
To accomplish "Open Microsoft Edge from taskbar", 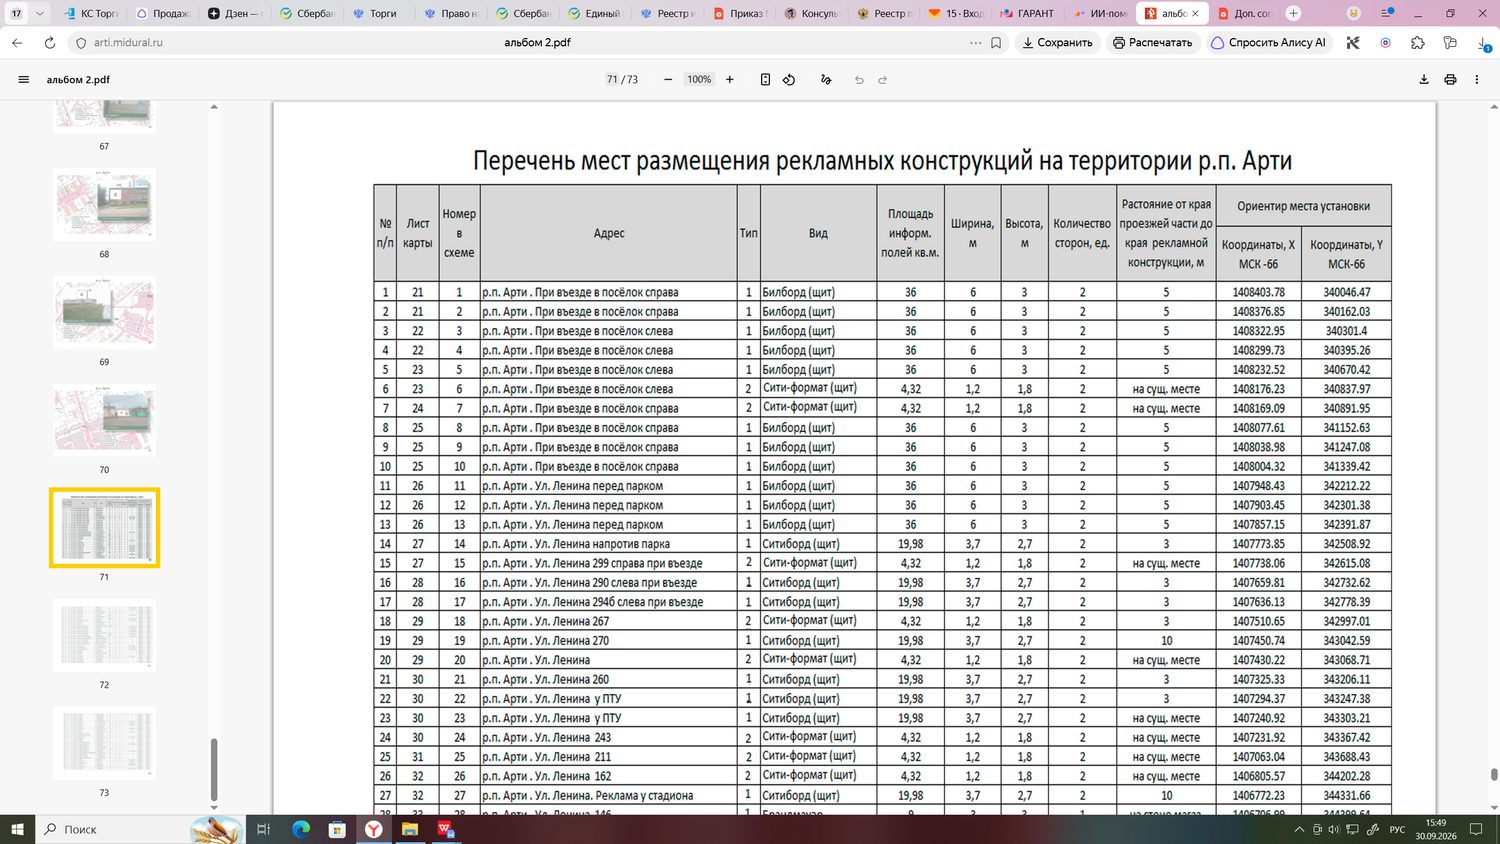I will pos(301,829).
